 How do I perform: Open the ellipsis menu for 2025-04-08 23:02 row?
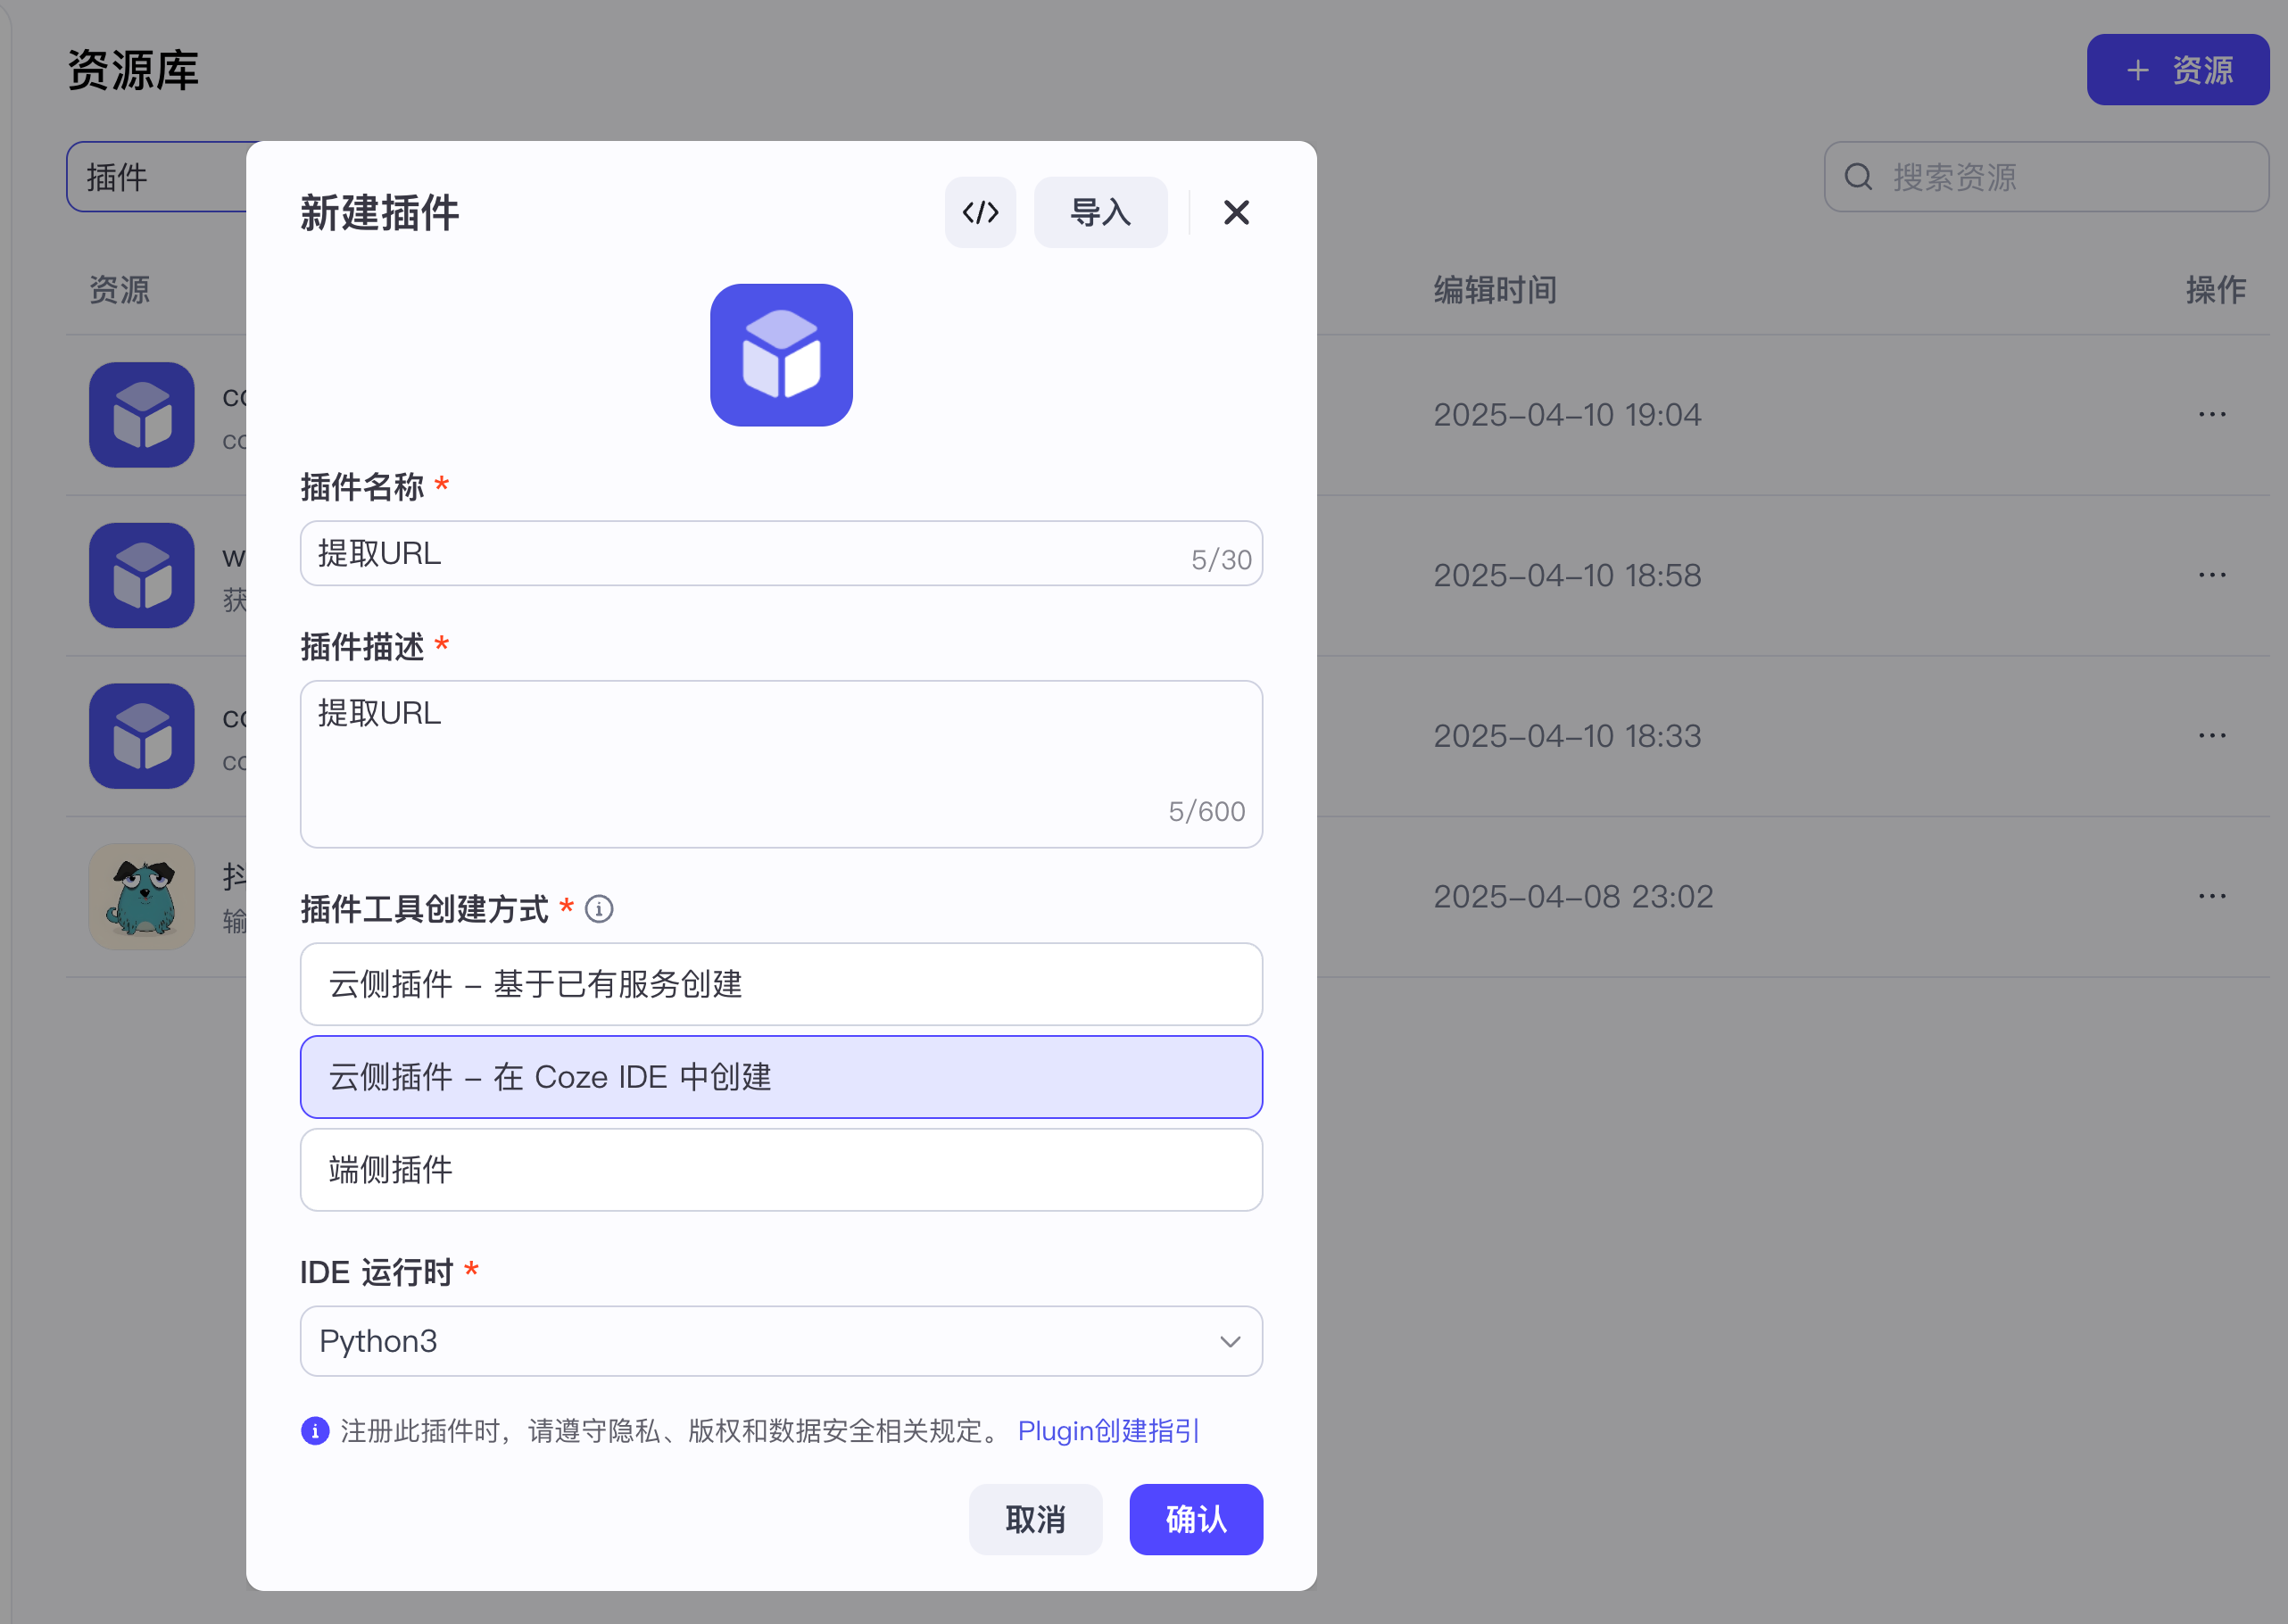coord(2212,896)
